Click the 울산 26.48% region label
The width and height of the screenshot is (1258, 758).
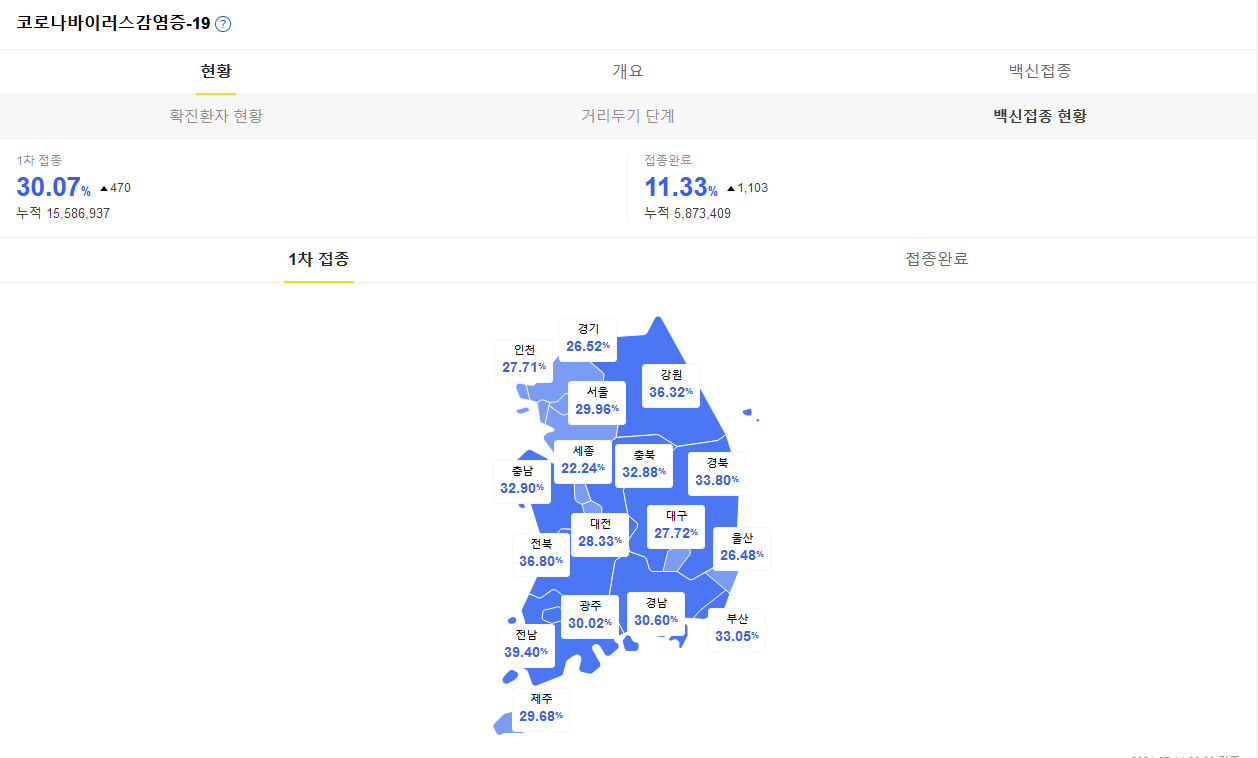coord(742,548)
